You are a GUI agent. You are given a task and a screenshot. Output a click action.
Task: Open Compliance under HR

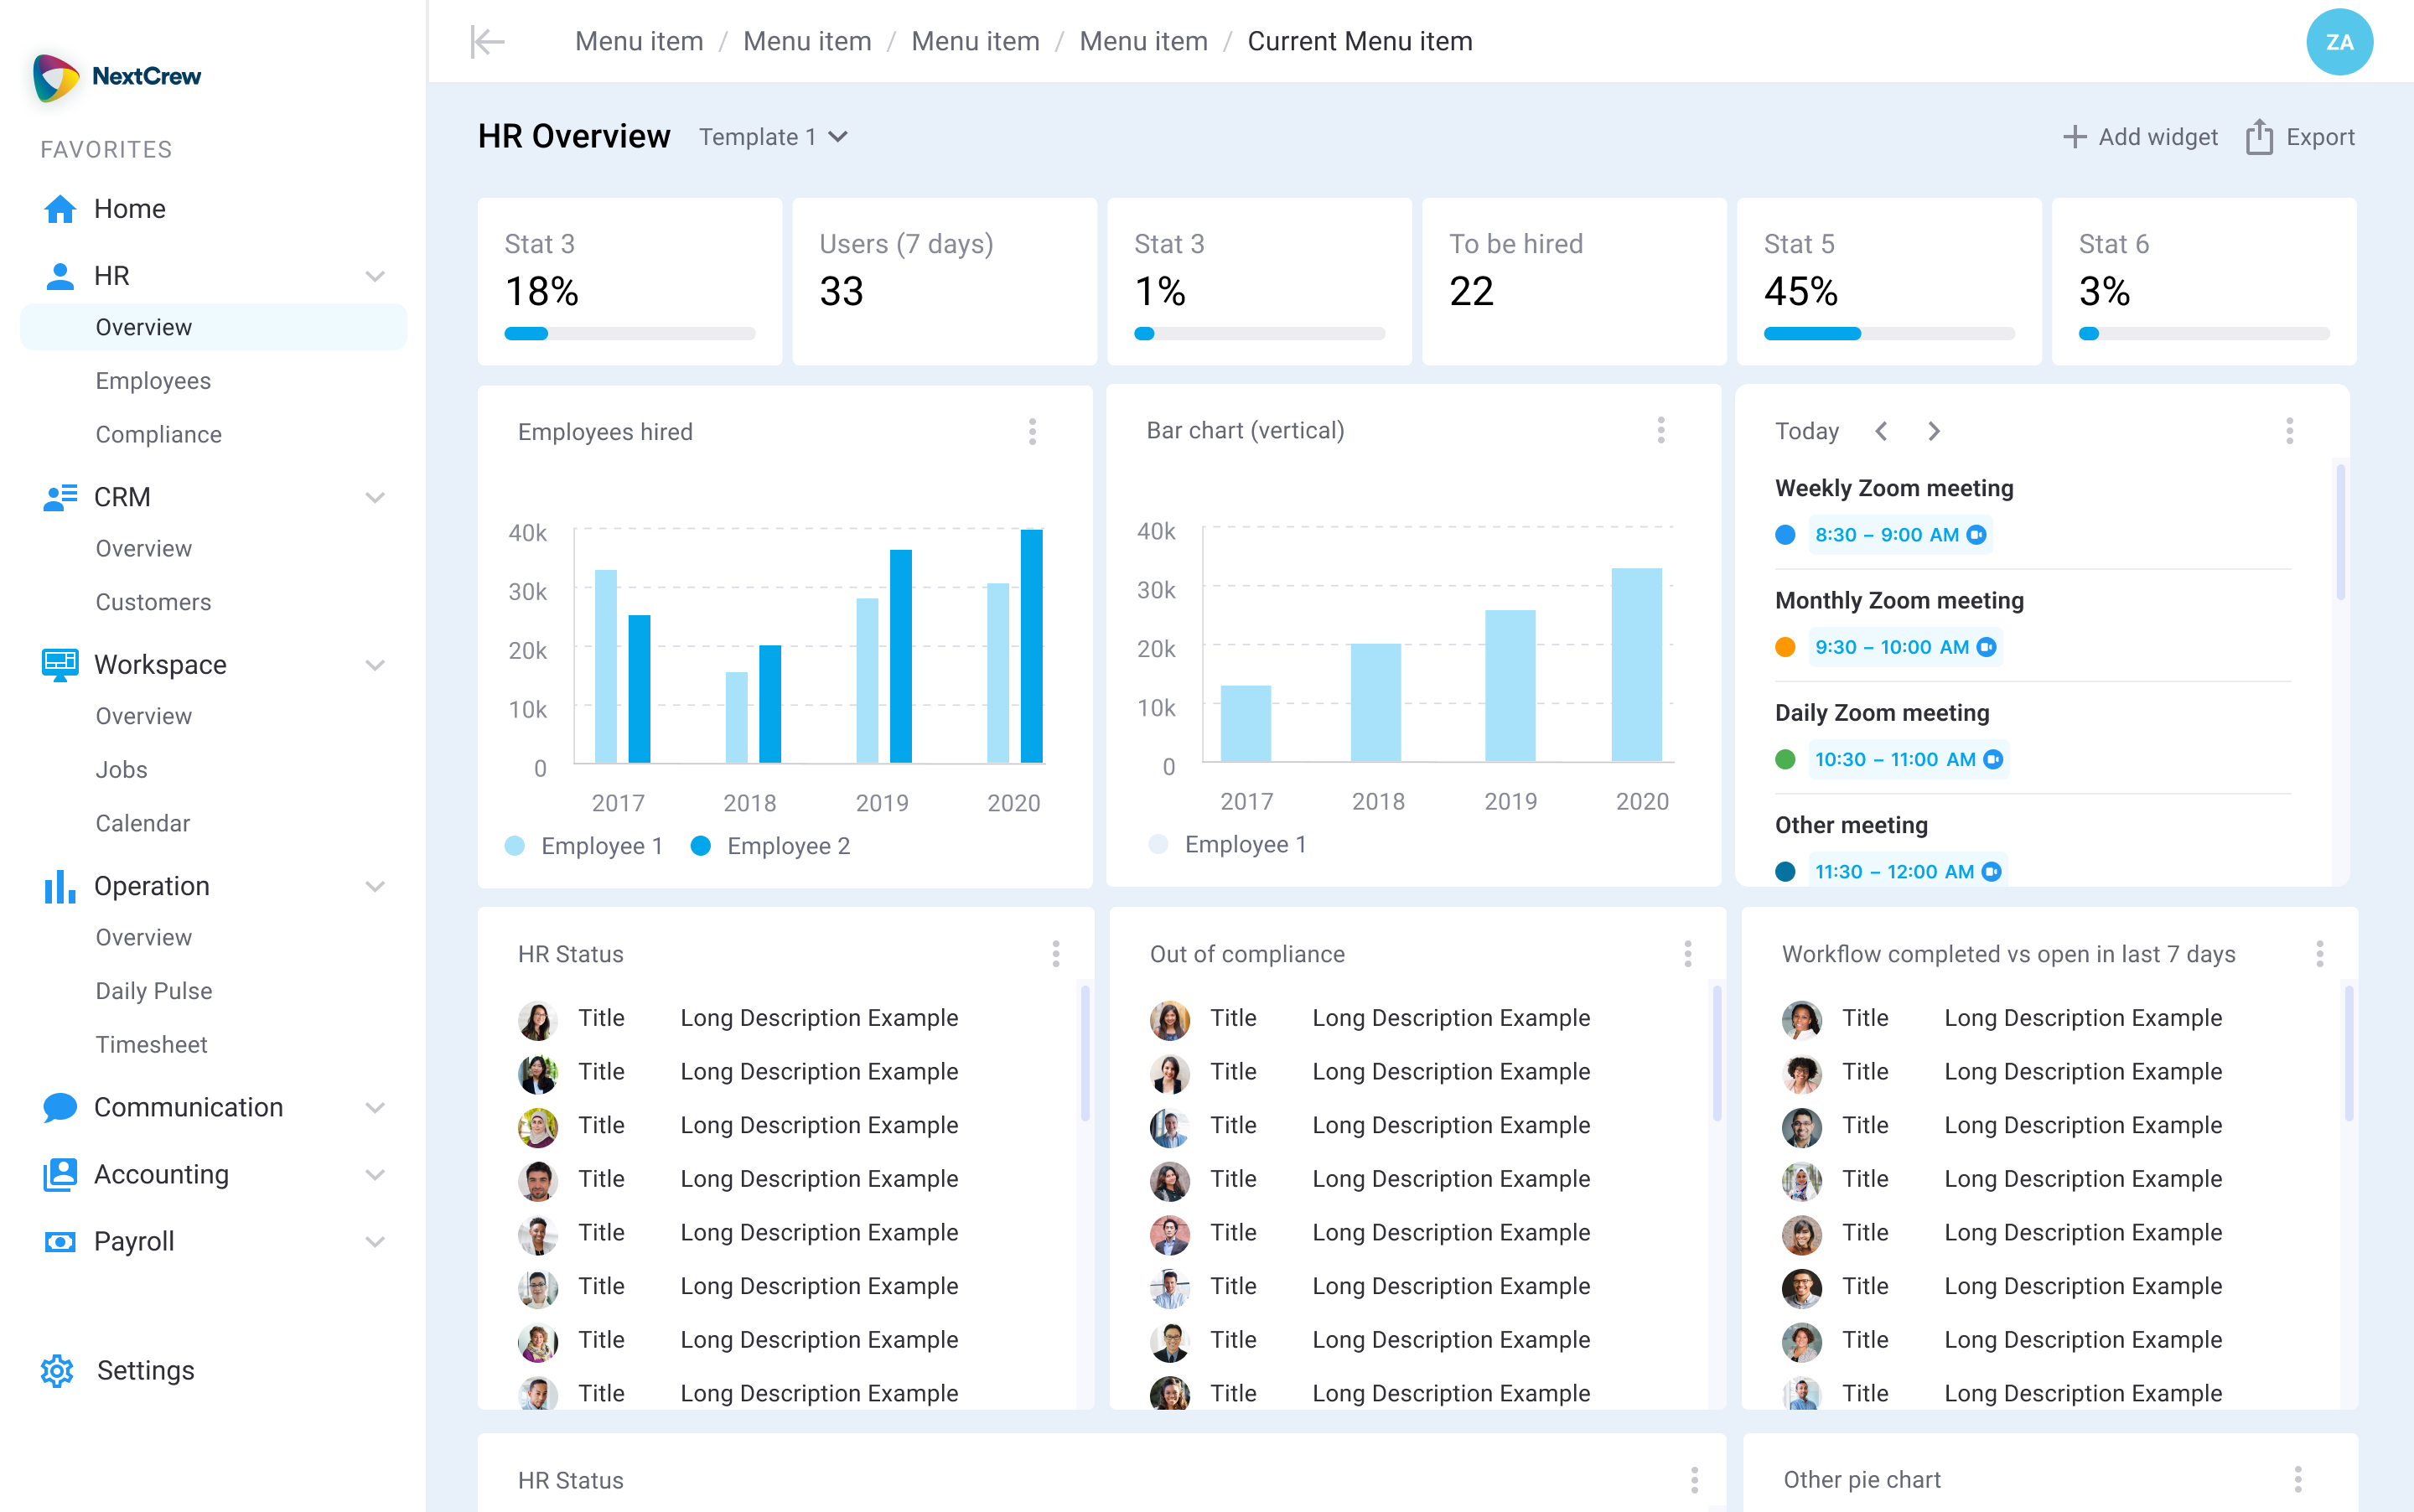click(x=158, y=435)
